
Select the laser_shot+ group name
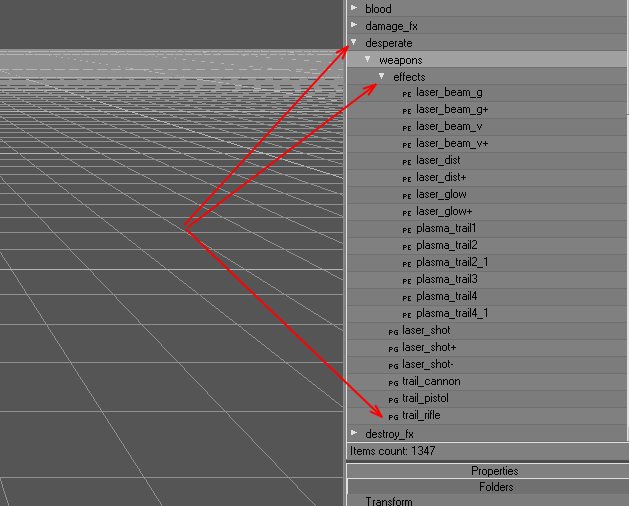pyautogui.click(x=429, y=347)
